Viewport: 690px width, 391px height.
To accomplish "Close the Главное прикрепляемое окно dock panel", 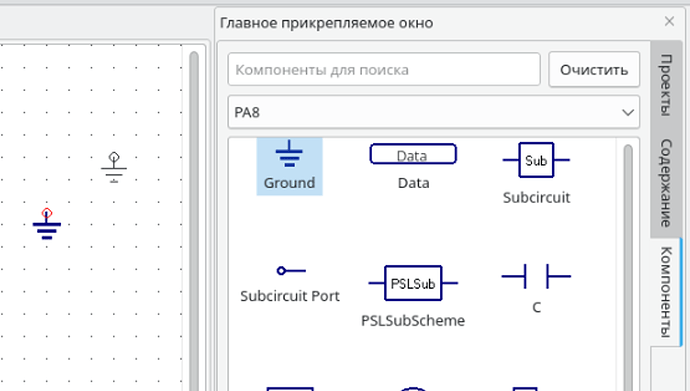I will (669, 21).
